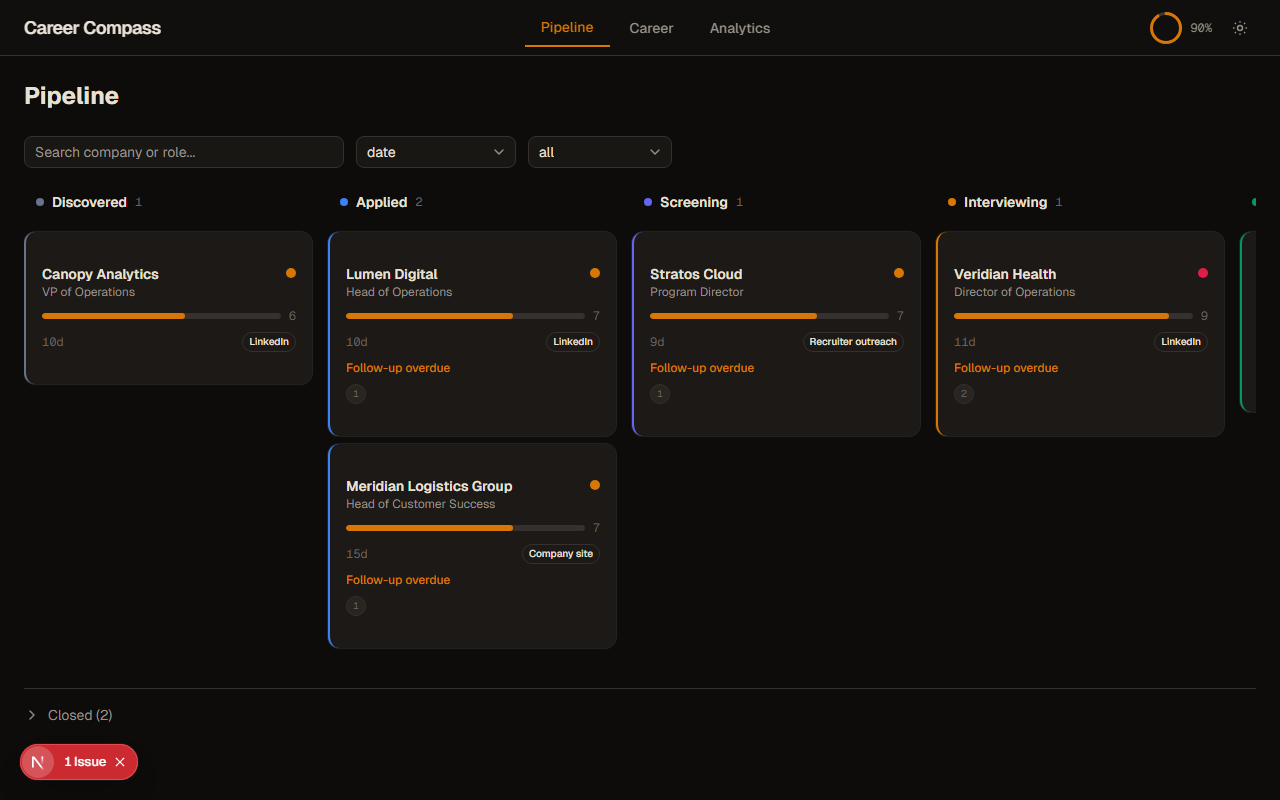The height and width of the screenshot is (800, 1280).
Task: Open the Lumen Digital card
Action: 473,334
